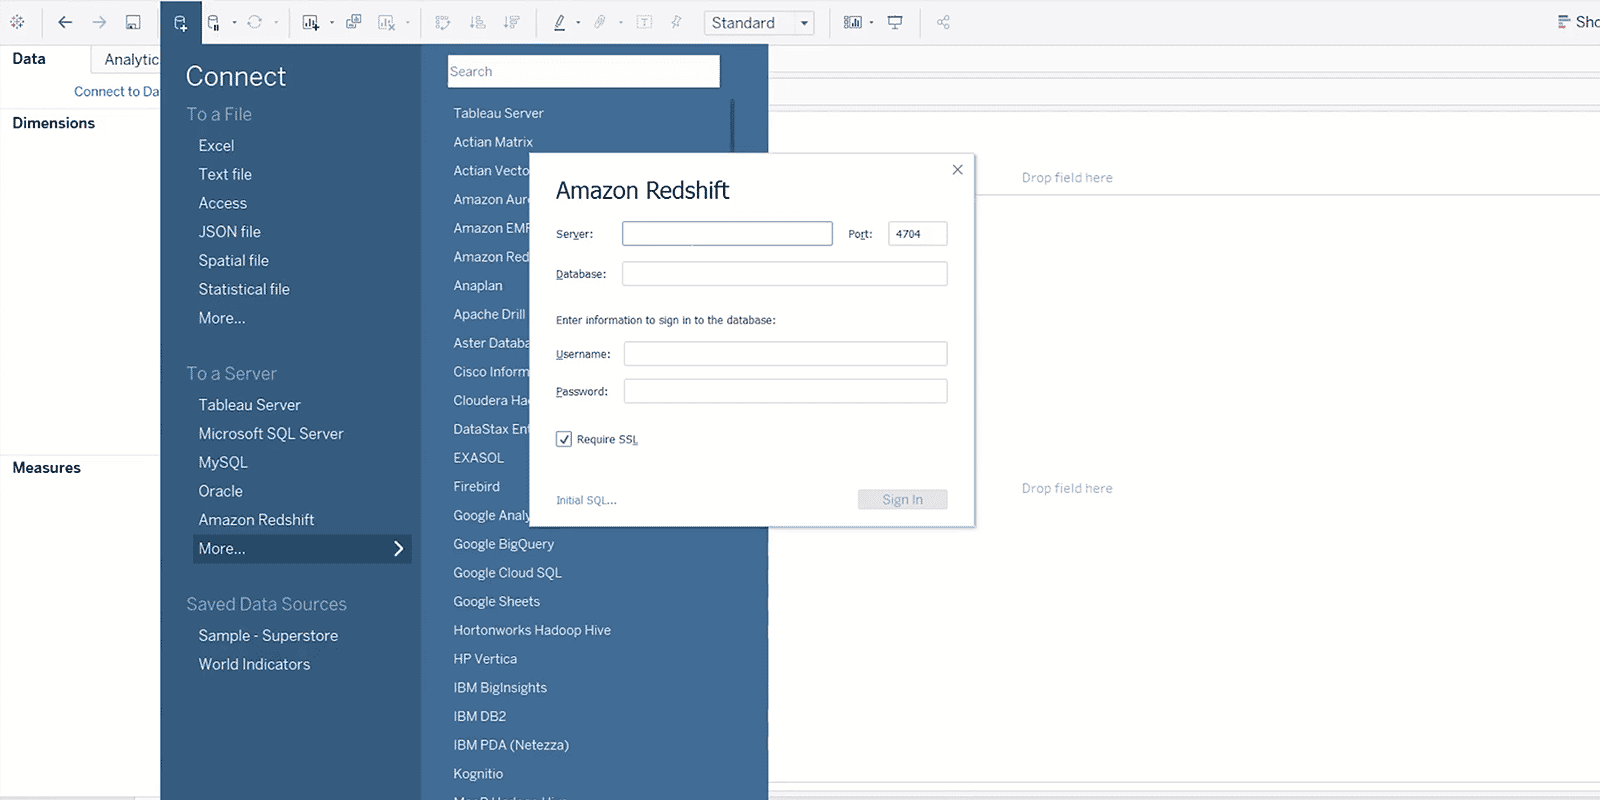Click the duplicate sheet icon
The image size is (1600, 800).
point(353,22)
